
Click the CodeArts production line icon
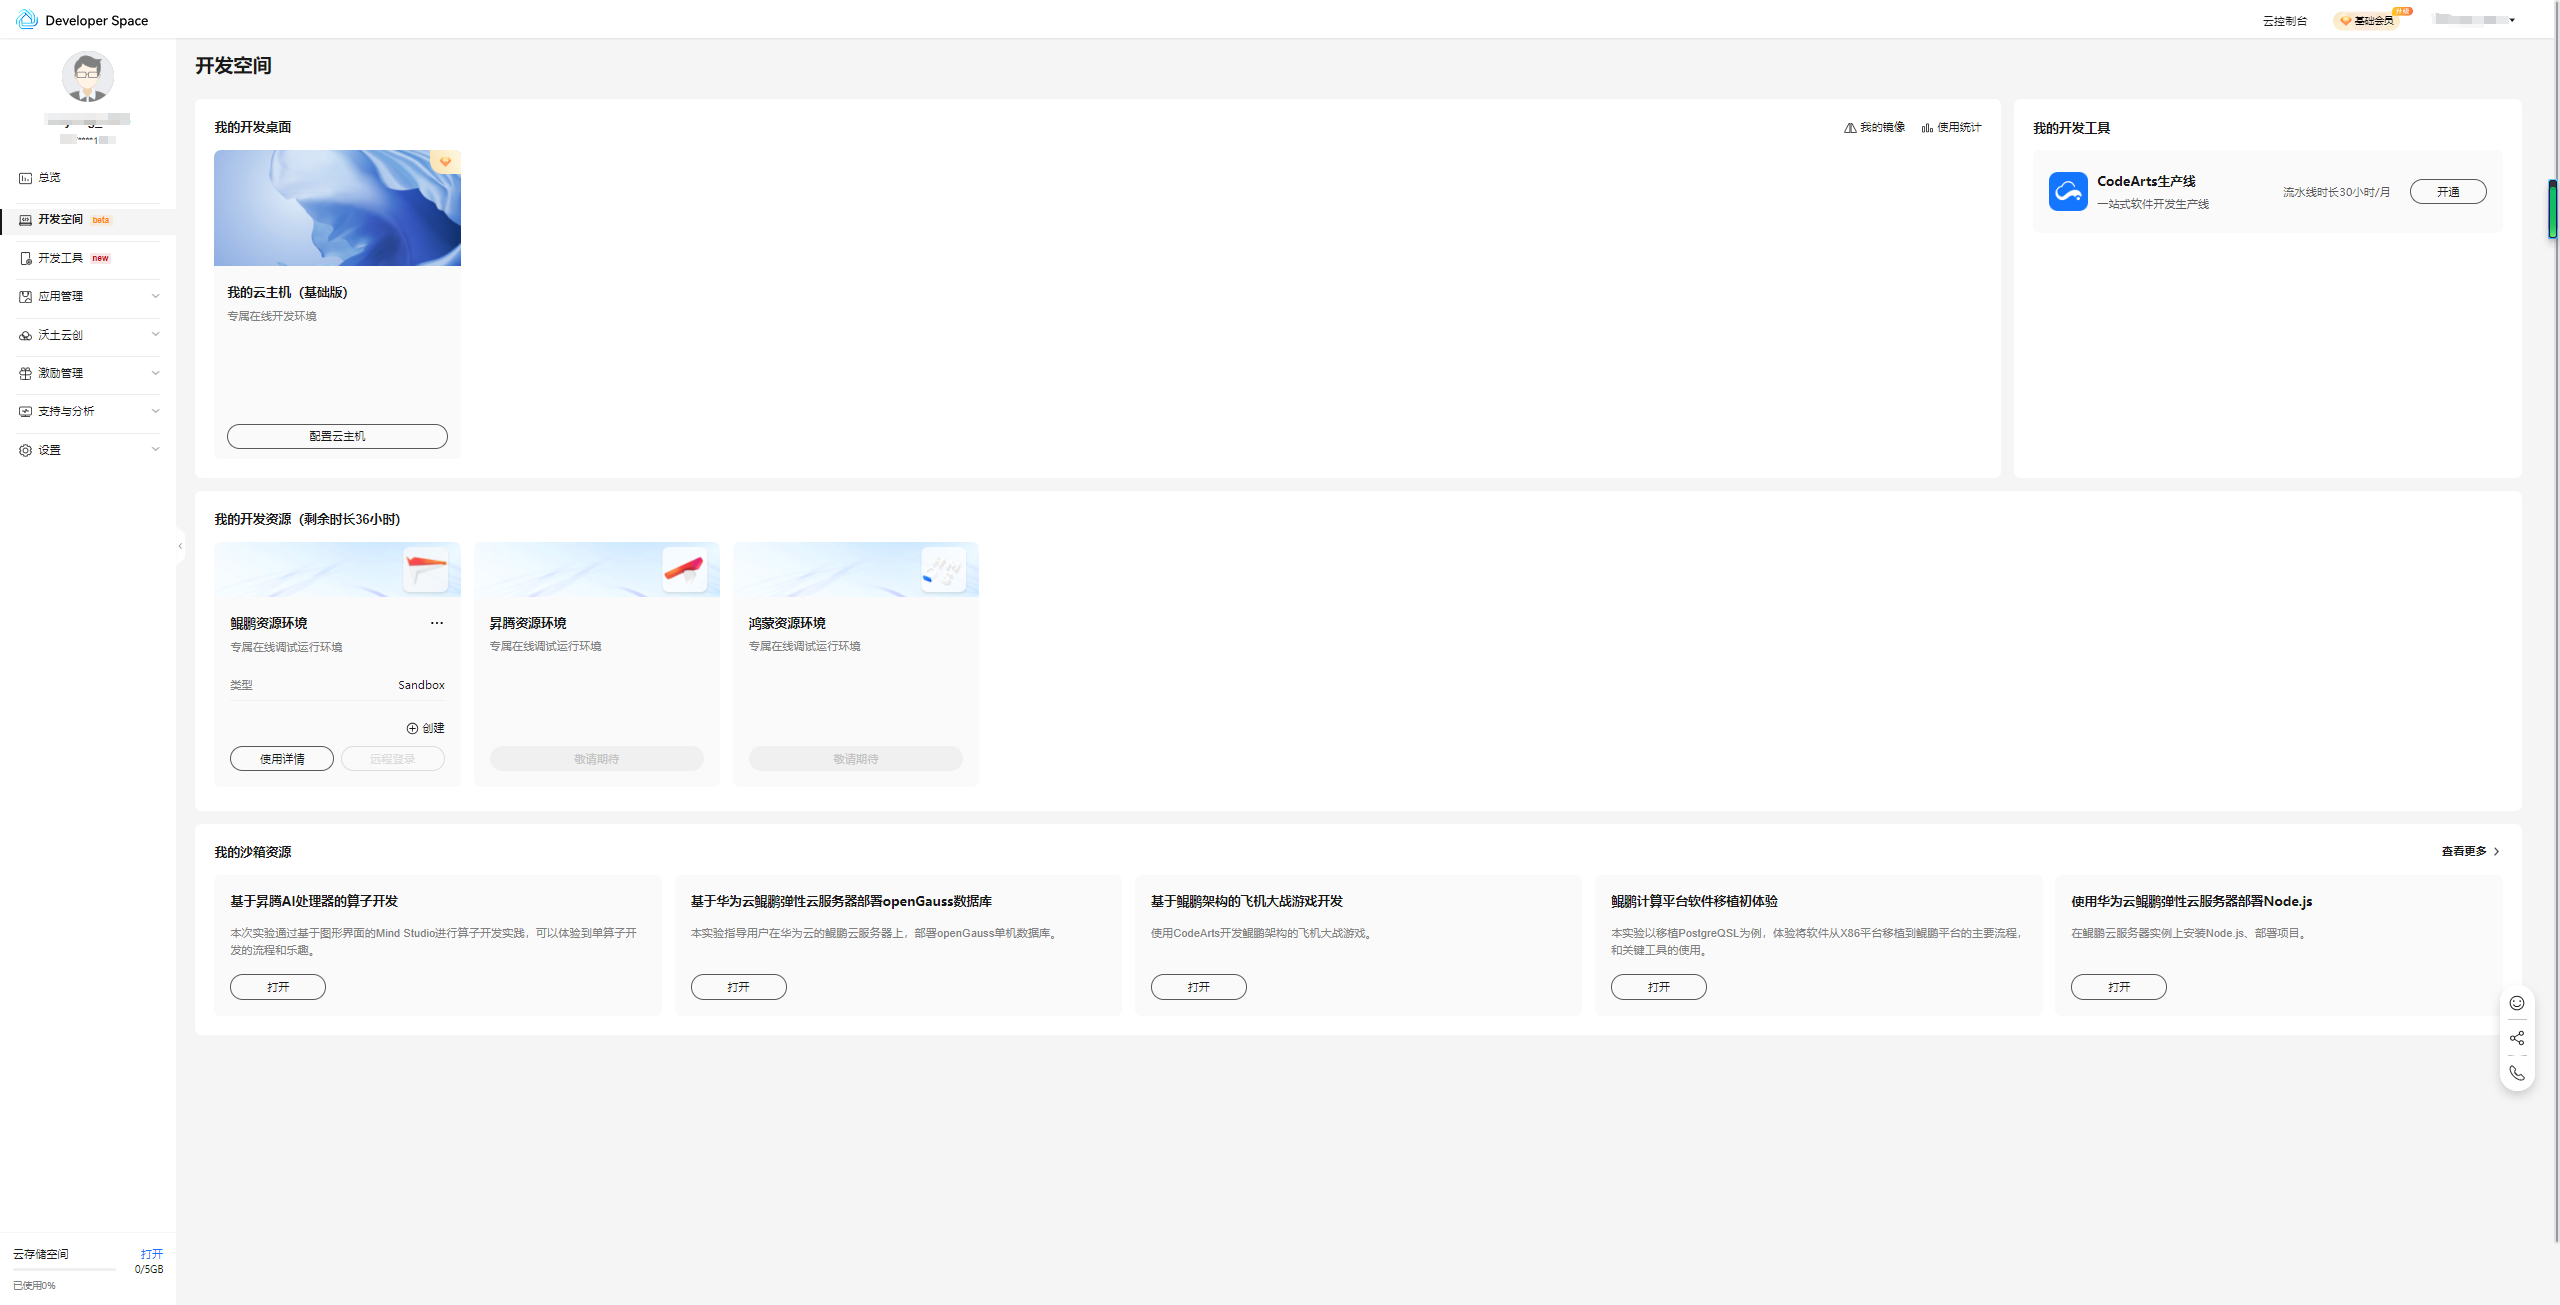[x=2067, y=191]
